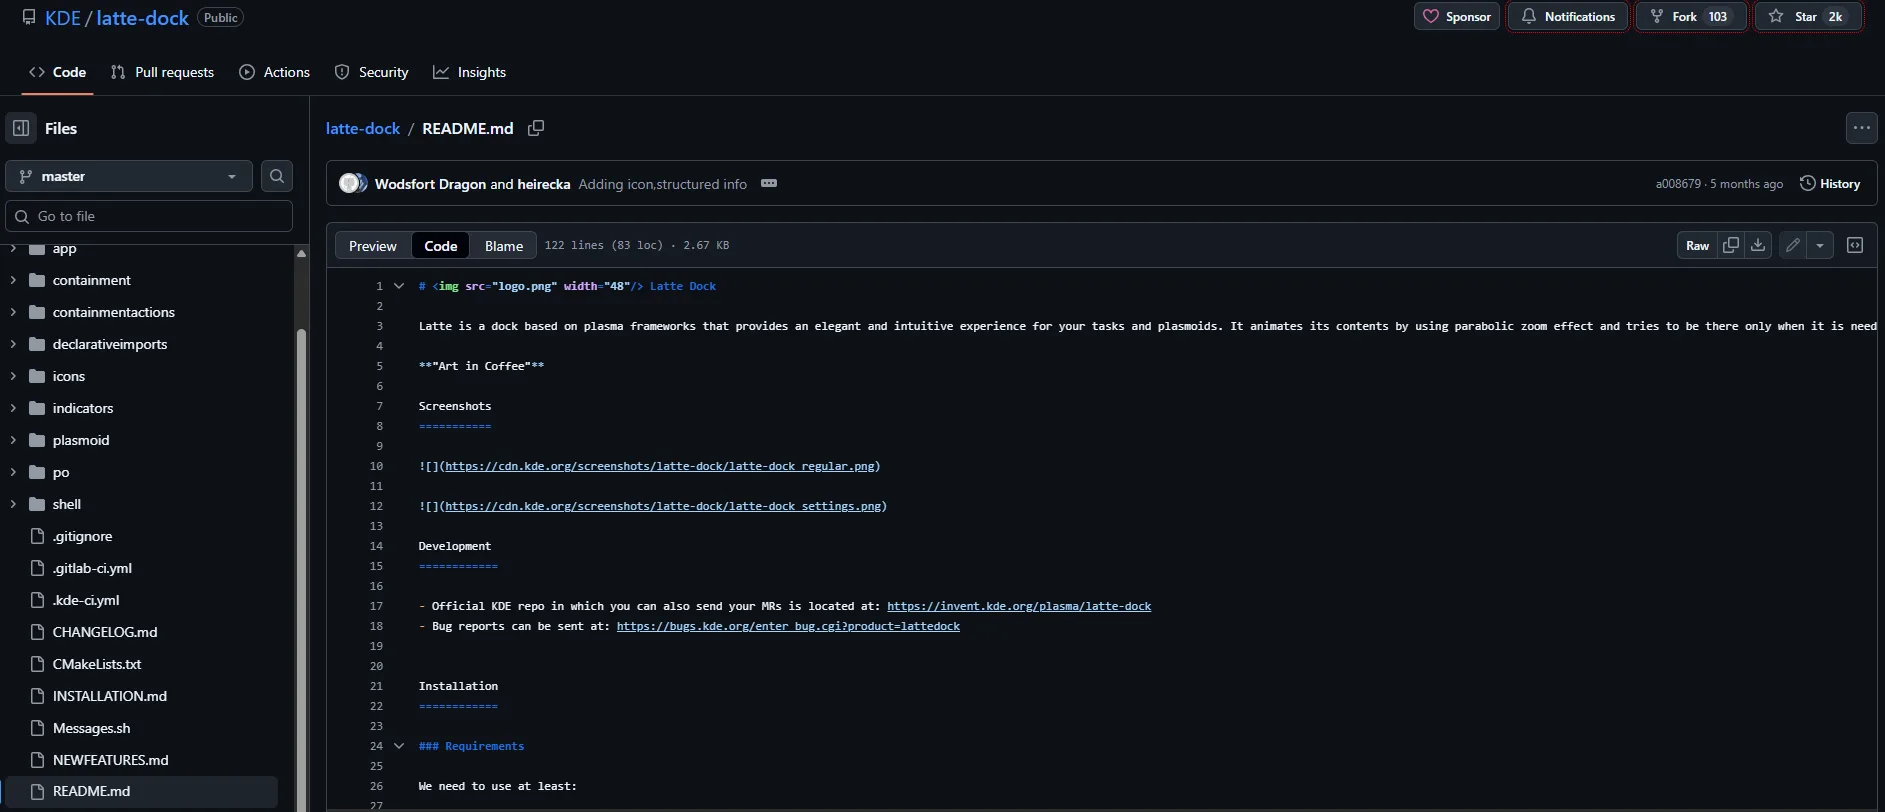
Task: Edit this file with pencil icon
Action: [x=1793, y=245]
